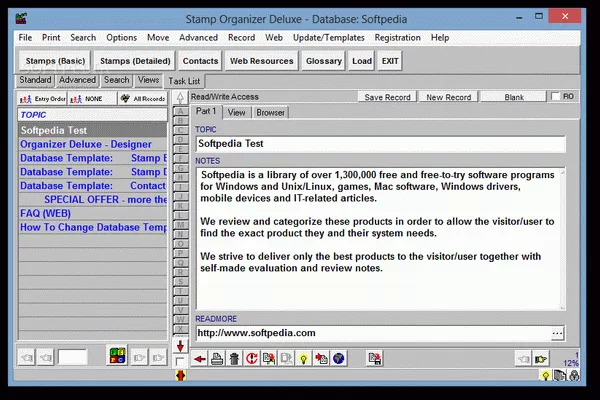Open the Glossary database
This screenshot has width=600, height=400.
tap(322, 61)
